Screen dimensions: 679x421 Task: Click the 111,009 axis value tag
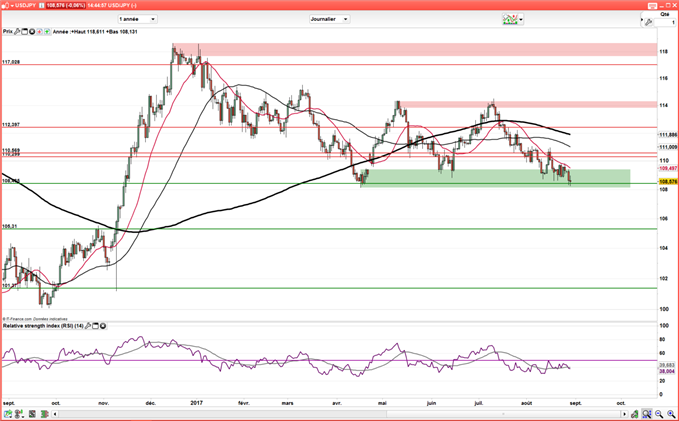coord(668,147)
